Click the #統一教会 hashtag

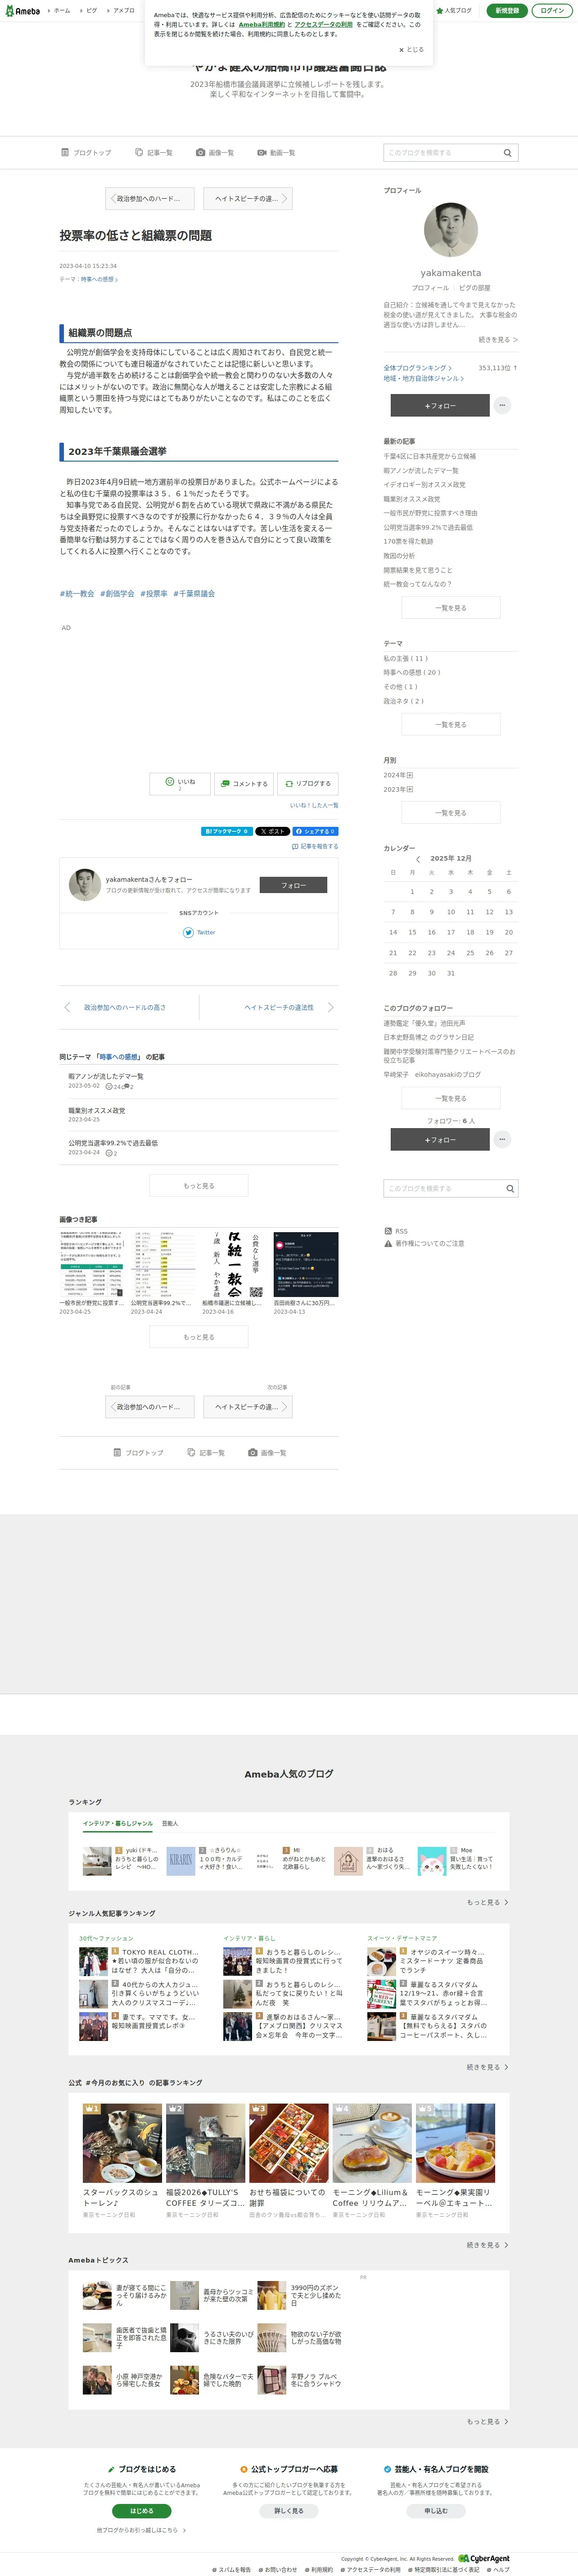77,594
